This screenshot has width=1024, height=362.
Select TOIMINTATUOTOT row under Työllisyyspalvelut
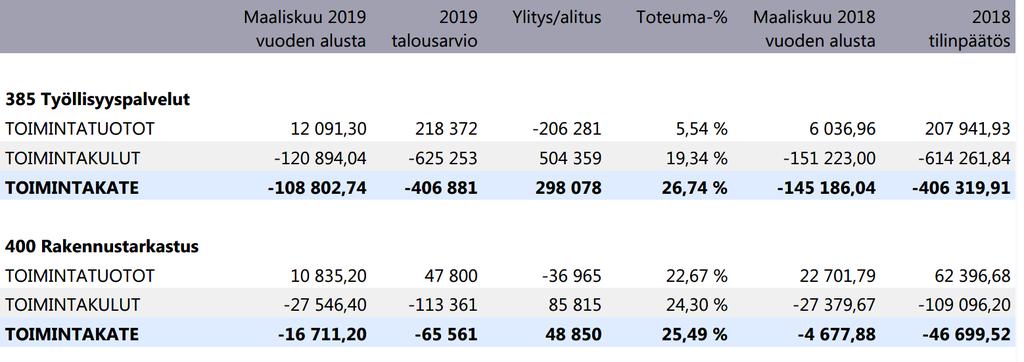click(x=509, y=129)
